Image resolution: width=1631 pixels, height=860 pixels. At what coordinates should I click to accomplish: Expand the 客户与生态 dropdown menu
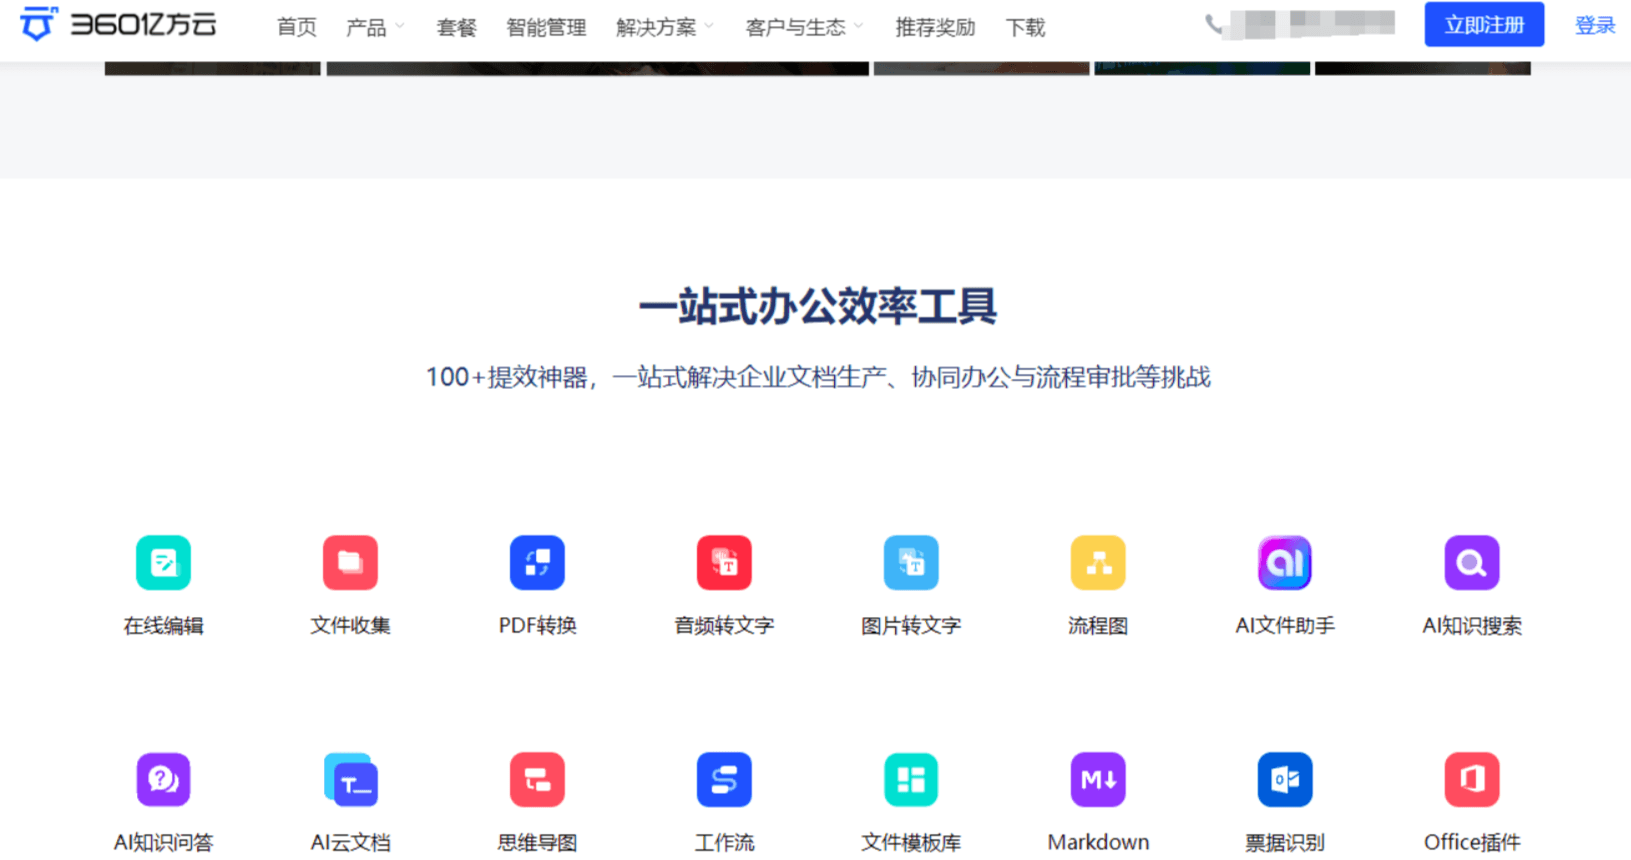tap(804, 27)
